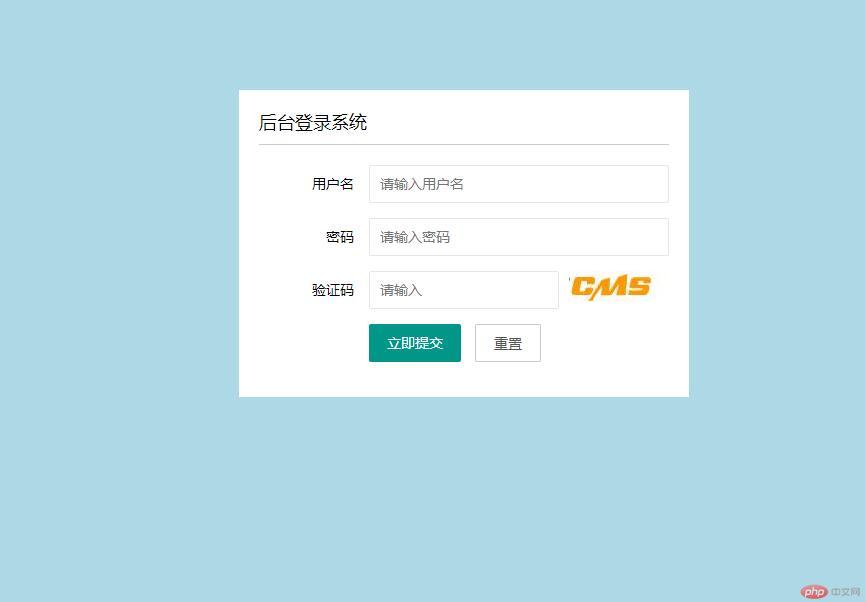
Task: Click the divider line under the heading
Action: click(463, 145)
